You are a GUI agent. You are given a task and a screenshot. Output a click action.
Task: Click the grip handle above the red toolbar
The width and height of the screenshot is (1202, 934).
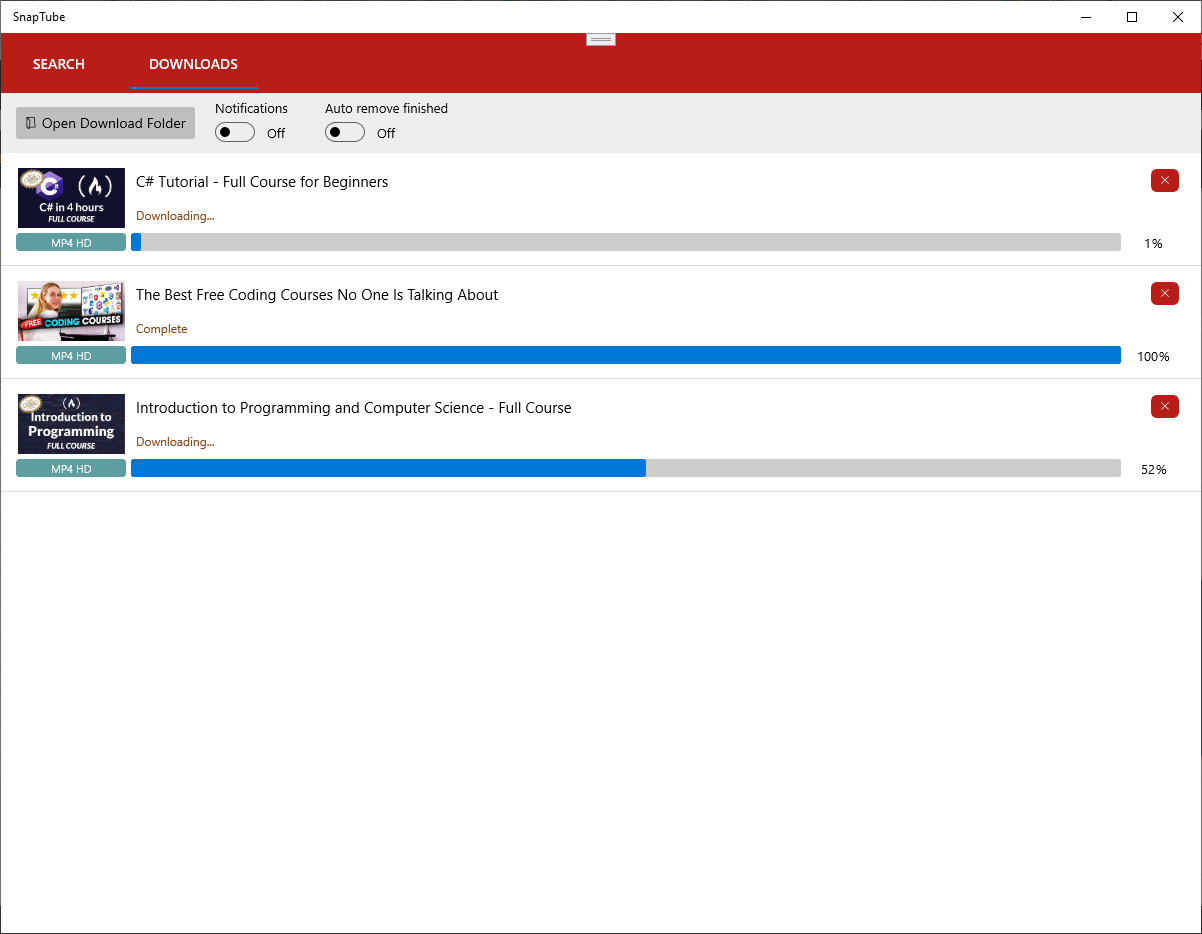600,38
